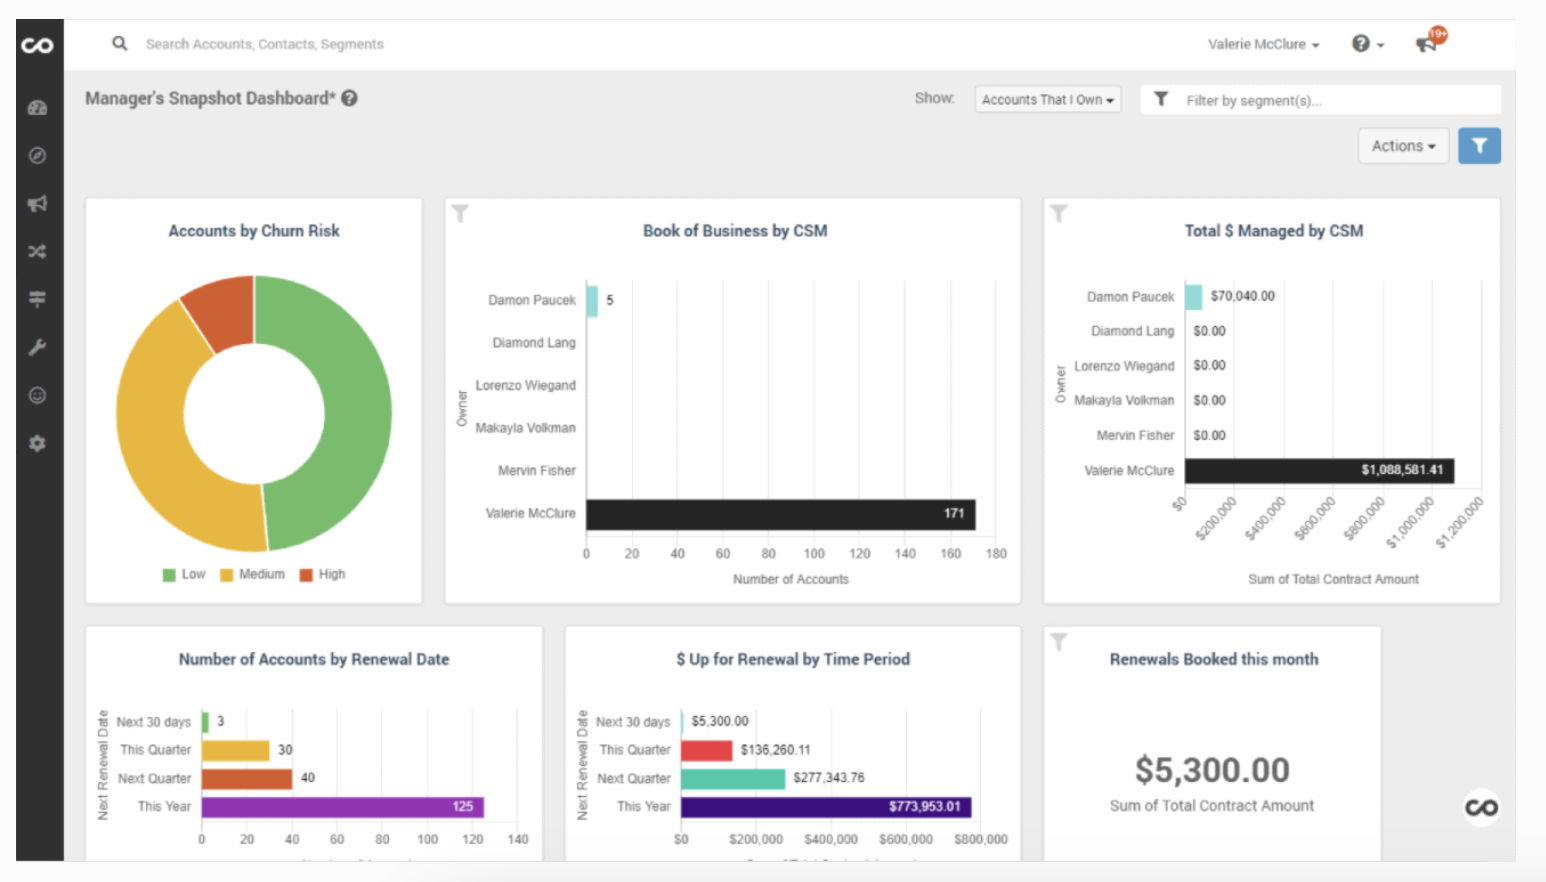The width and height of the screenshot is (1546, 882).
Task: Open the wrench tools icon in sidebar
Action: pyautogui.click(x=38, y=347)
